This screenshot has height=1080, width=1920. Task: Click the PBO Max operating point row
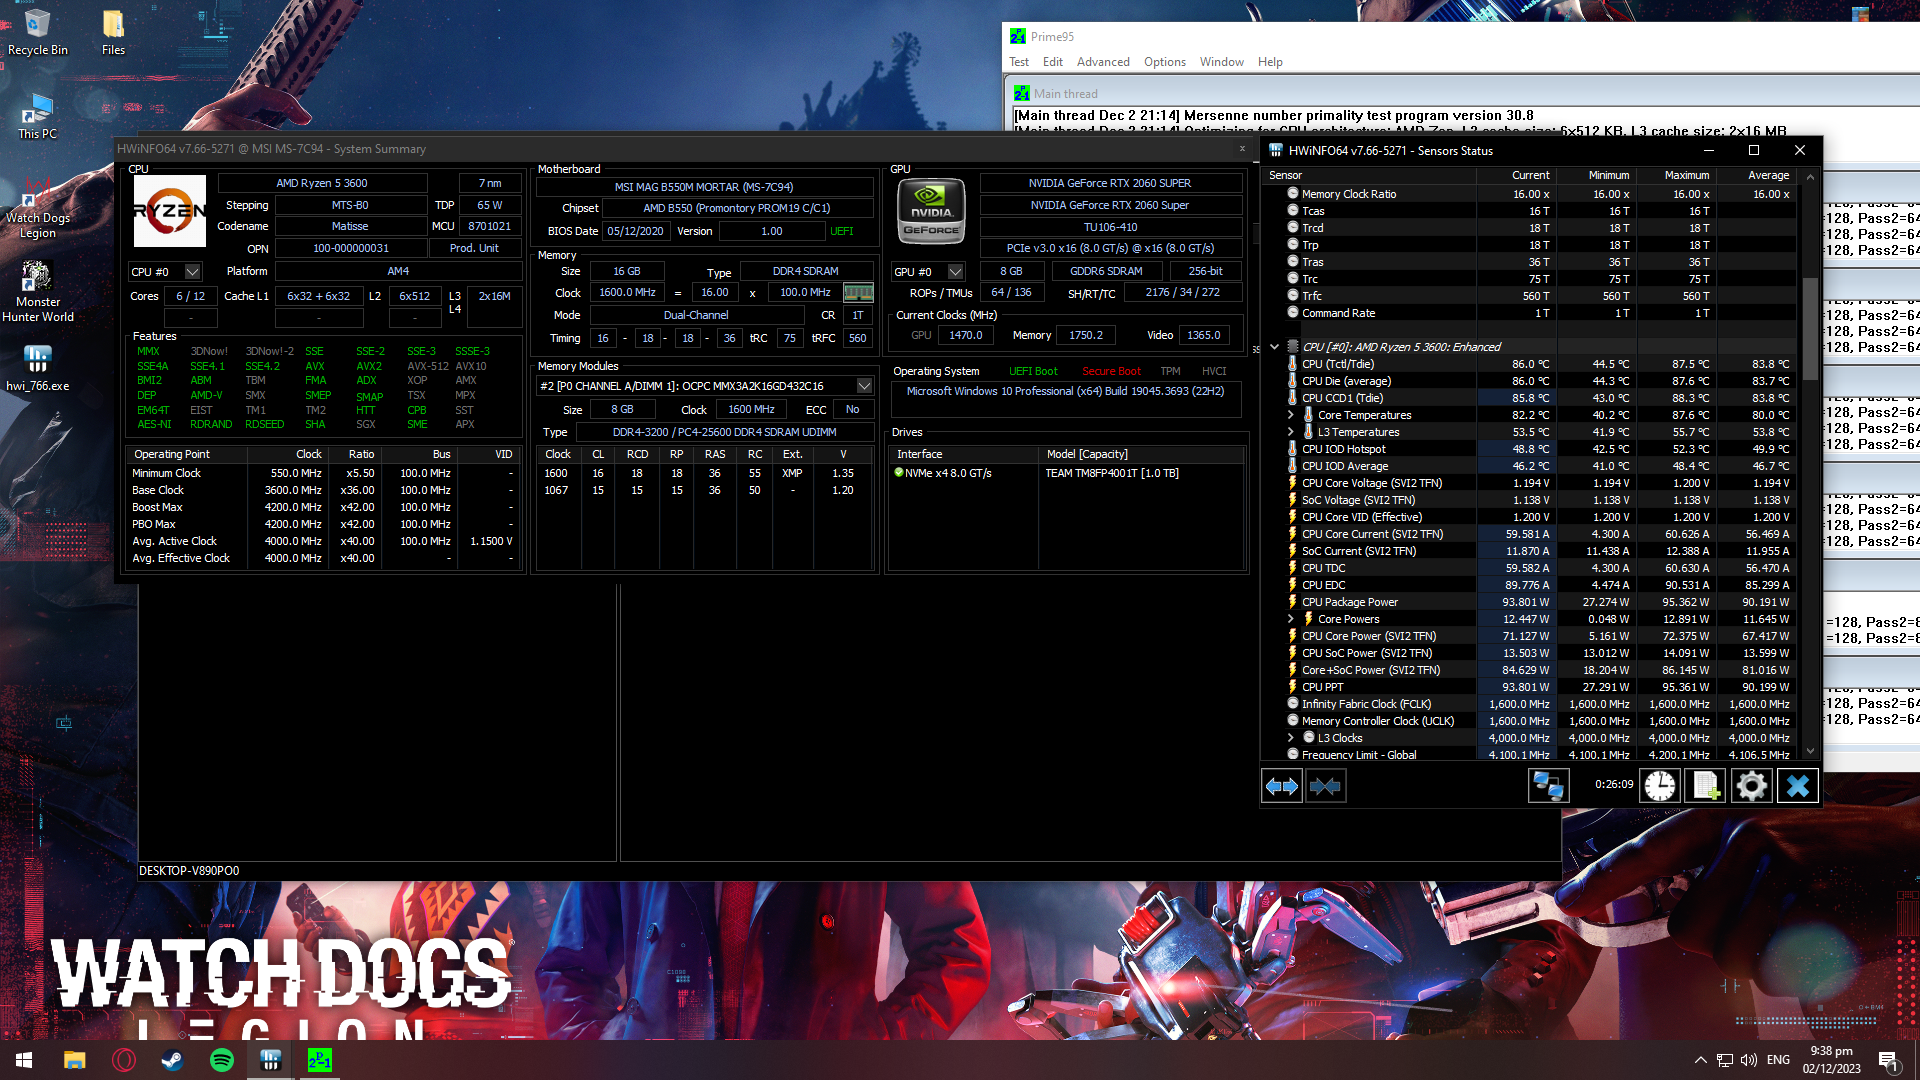tap(324, 524)
